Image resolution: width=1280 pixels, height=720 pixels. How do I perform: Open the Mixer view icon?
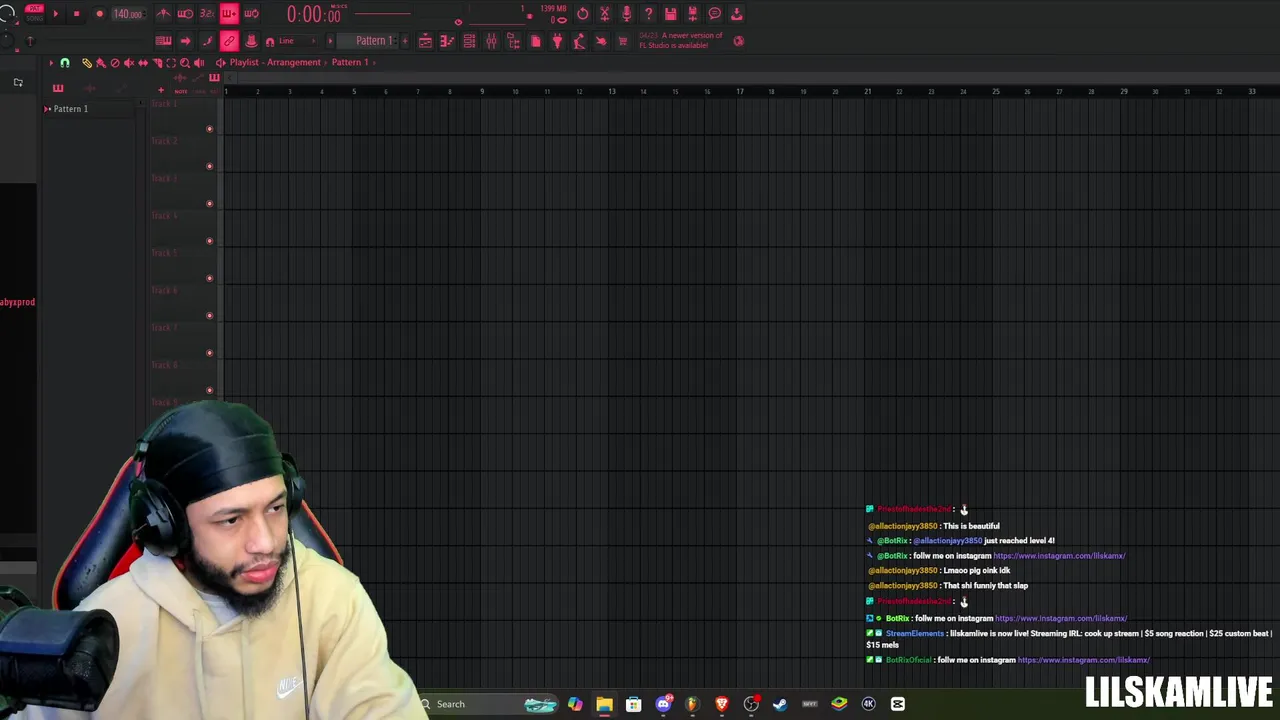[x=491, y=41]
